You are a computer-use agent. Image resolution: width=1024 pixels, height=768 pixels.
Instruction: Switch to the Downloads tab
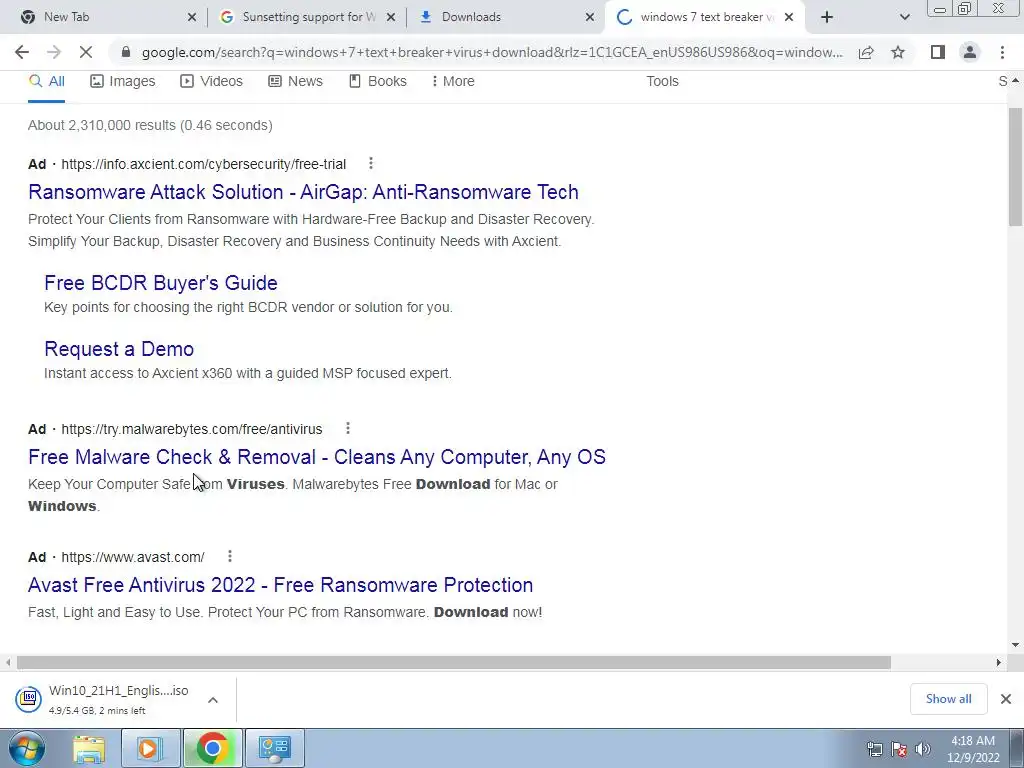coord(506,17)
